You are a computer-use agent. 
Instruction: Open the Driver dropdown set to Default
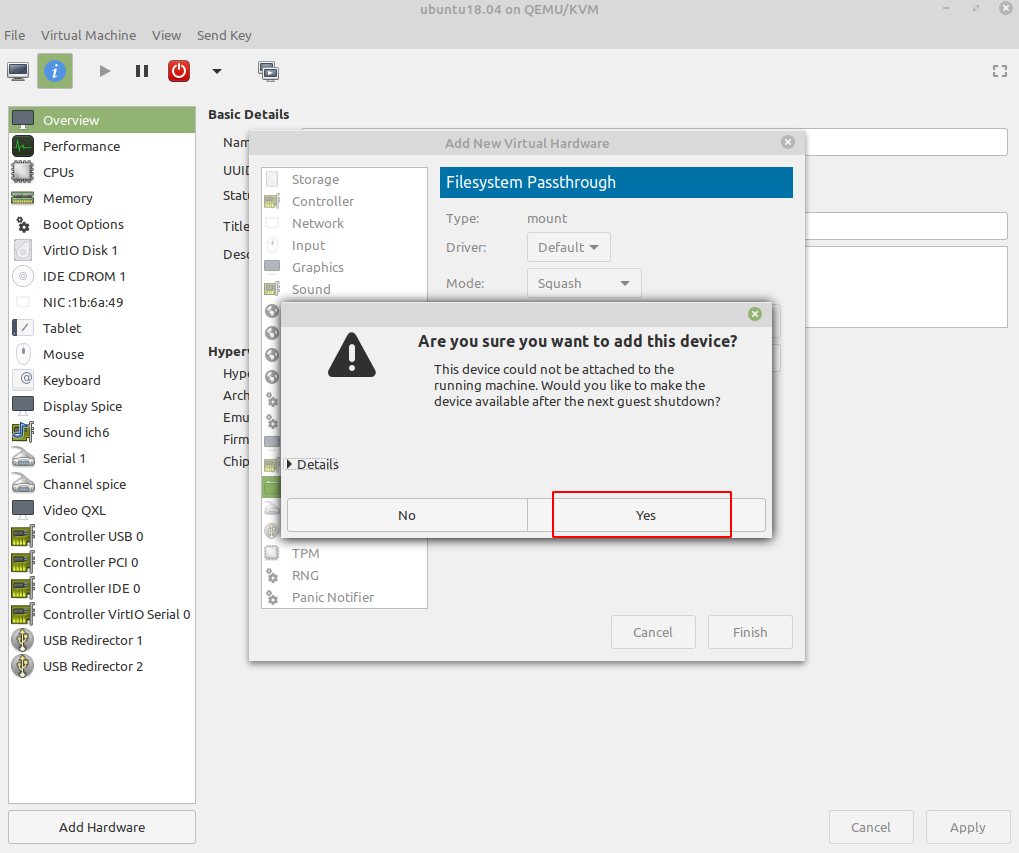(x=568, y=247)
